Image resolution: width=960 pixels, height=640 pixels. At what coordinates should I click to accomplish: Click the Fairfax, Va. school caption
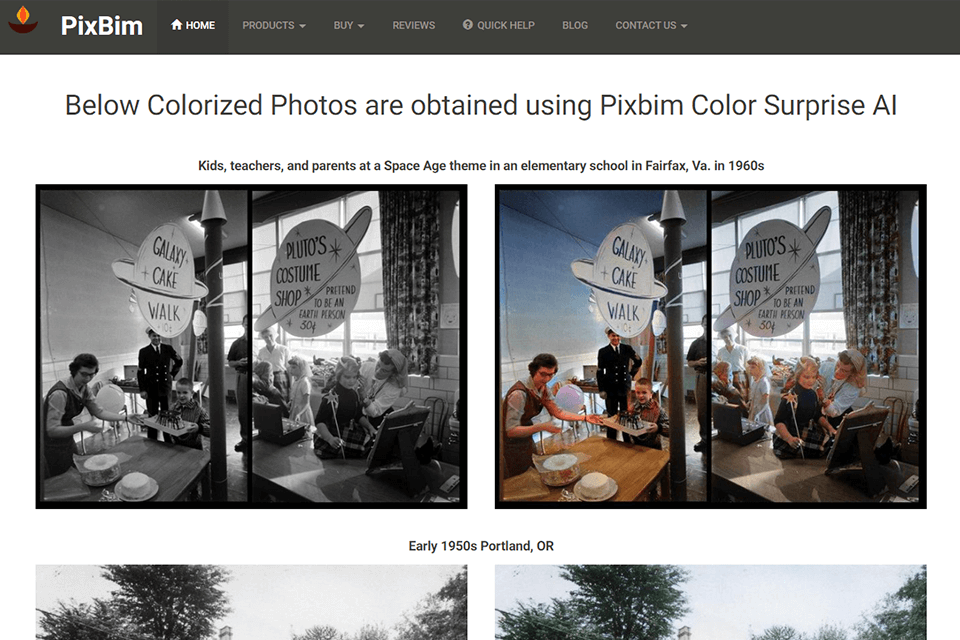481,166
